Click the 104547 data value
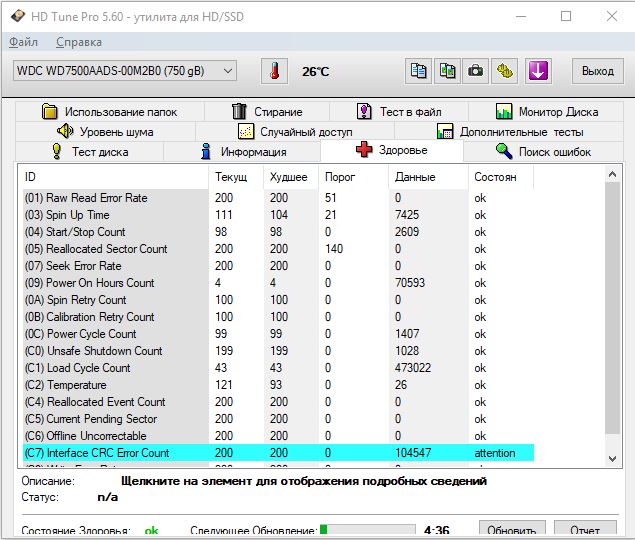Screen dimensions: 635x540 point(413,453)
